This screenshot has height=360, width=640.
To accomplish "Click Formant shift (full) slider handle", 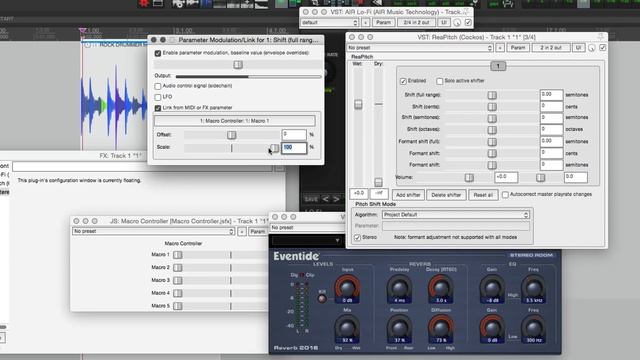I will [492, 142].
